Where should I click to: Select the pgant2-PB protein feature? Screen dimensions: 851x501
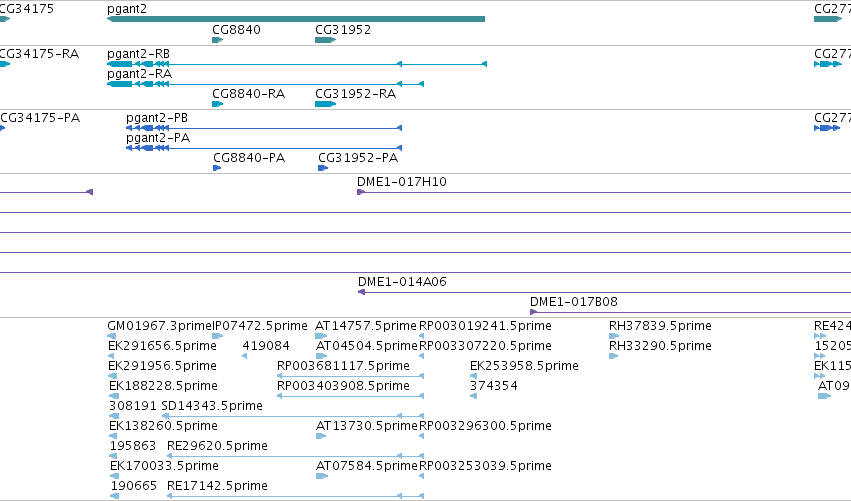pos(264,128)
